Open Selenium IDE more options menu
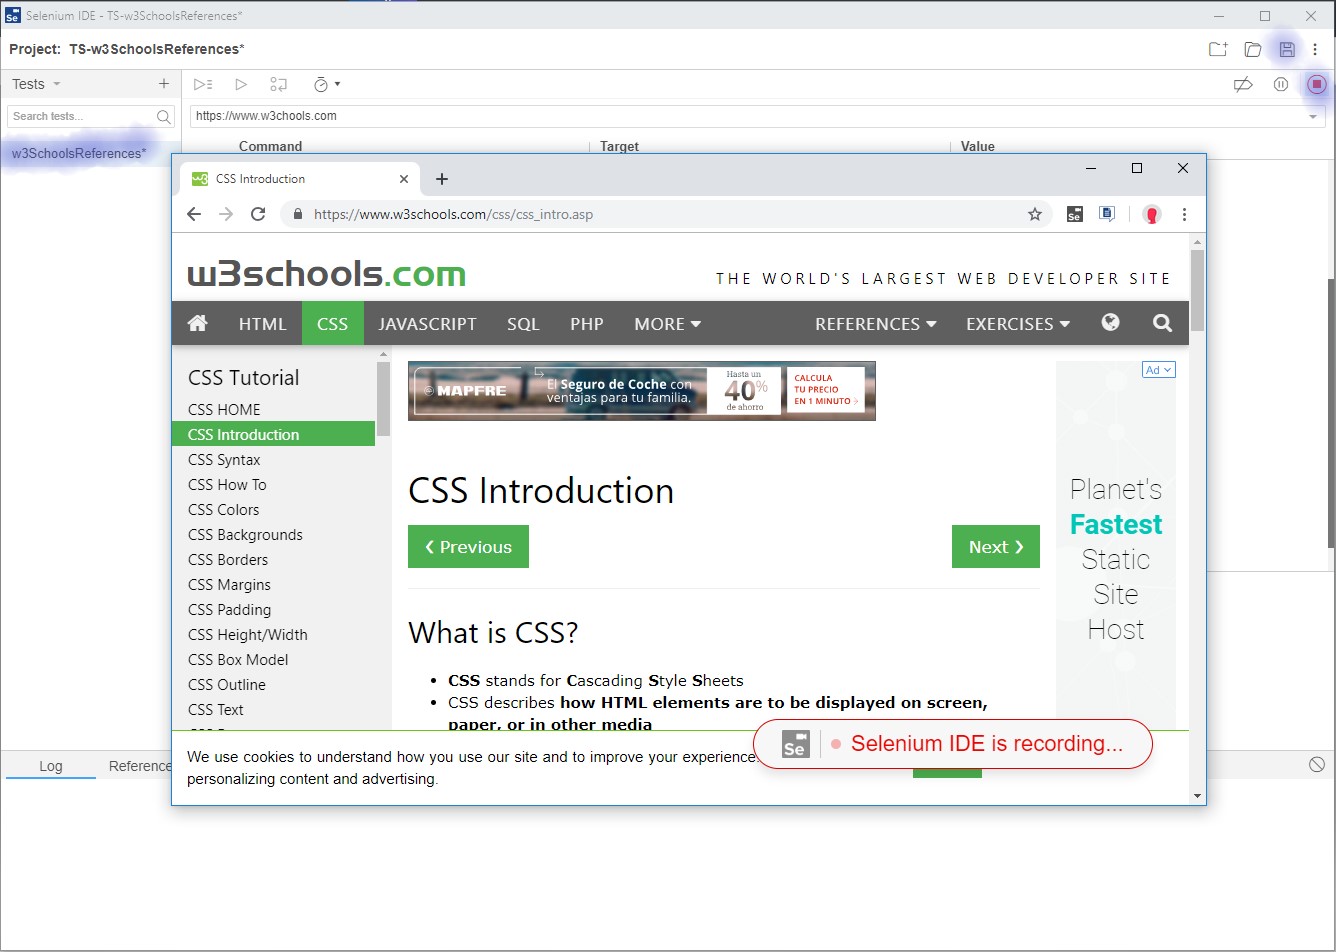 click(x=1315, y=49)
